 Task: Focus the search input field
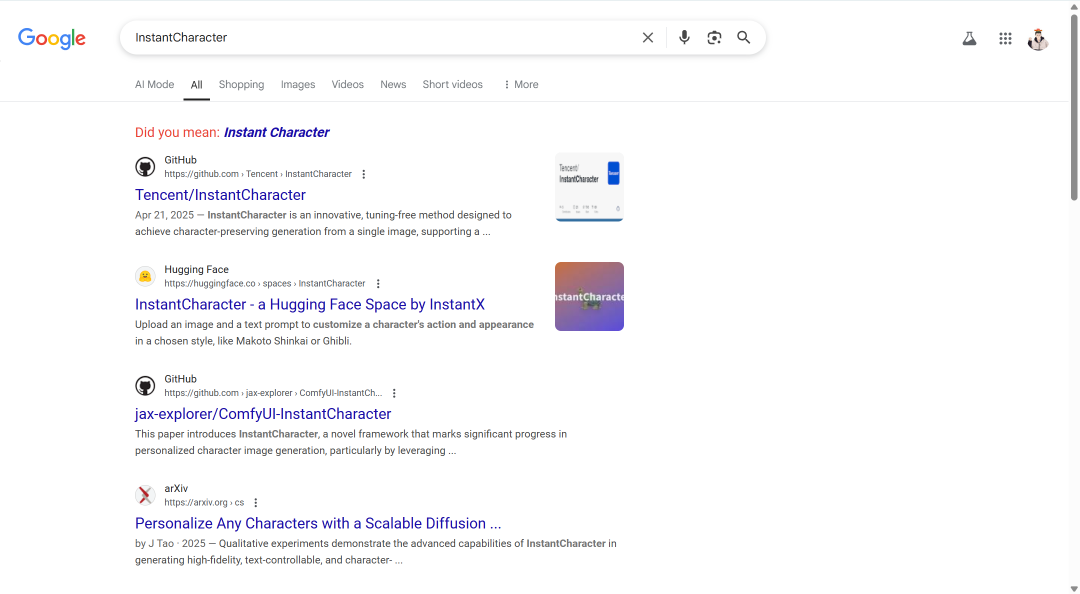click(382, 38)
